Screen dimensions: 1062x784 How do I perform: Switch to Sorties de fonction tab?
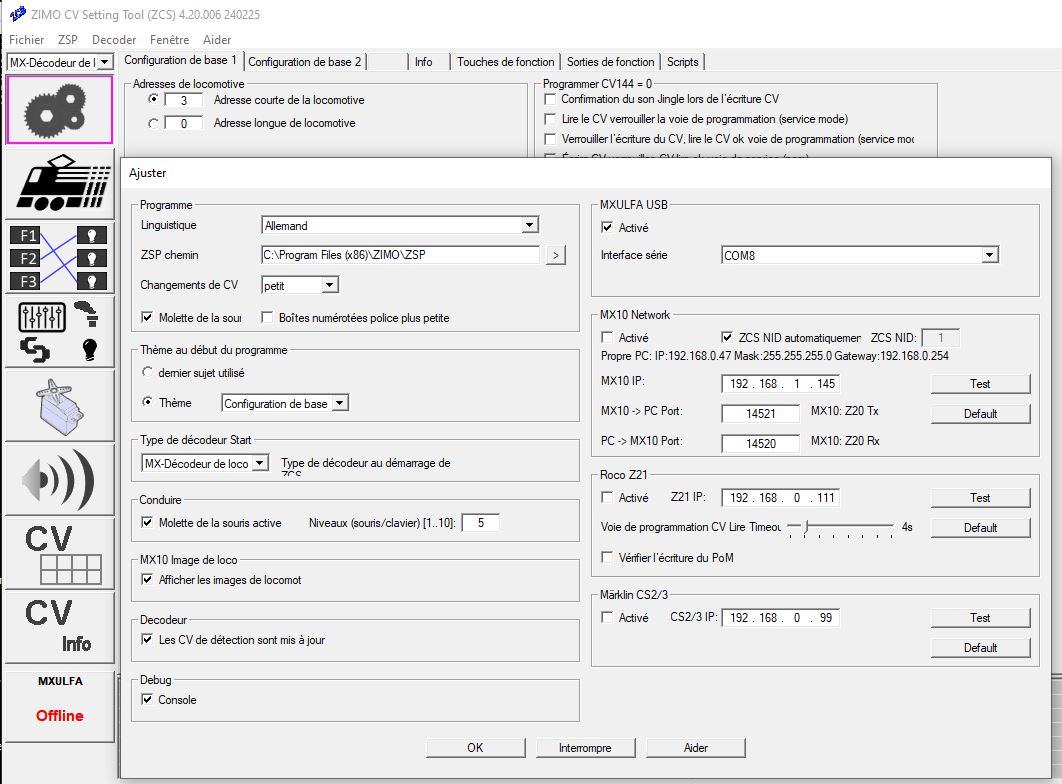coord(610,62)
